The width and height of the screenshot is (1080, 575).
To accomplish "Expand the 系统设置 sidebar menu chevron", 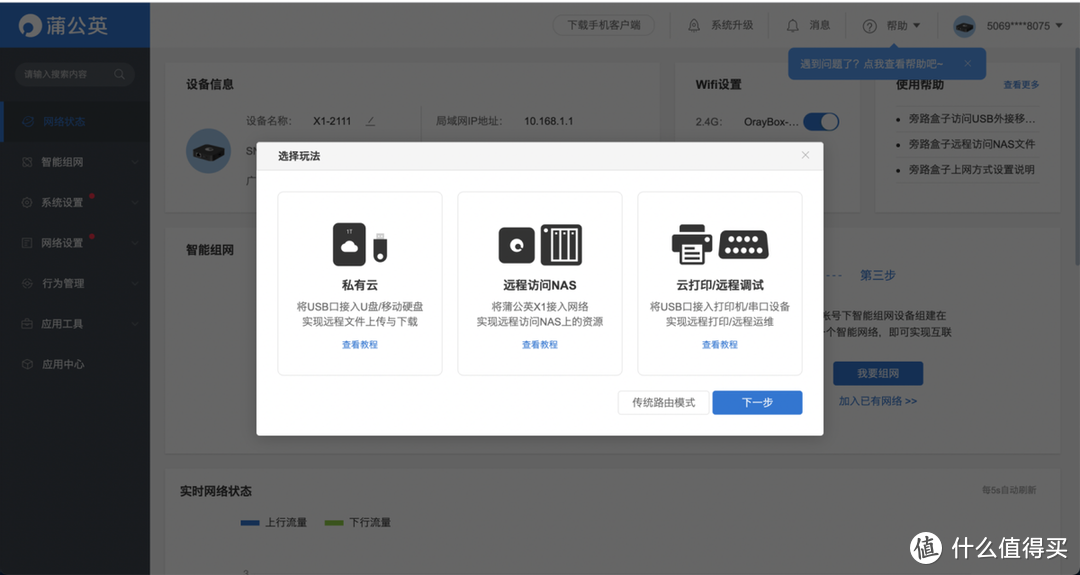I will pyautogui.click(x=135, y=202).
